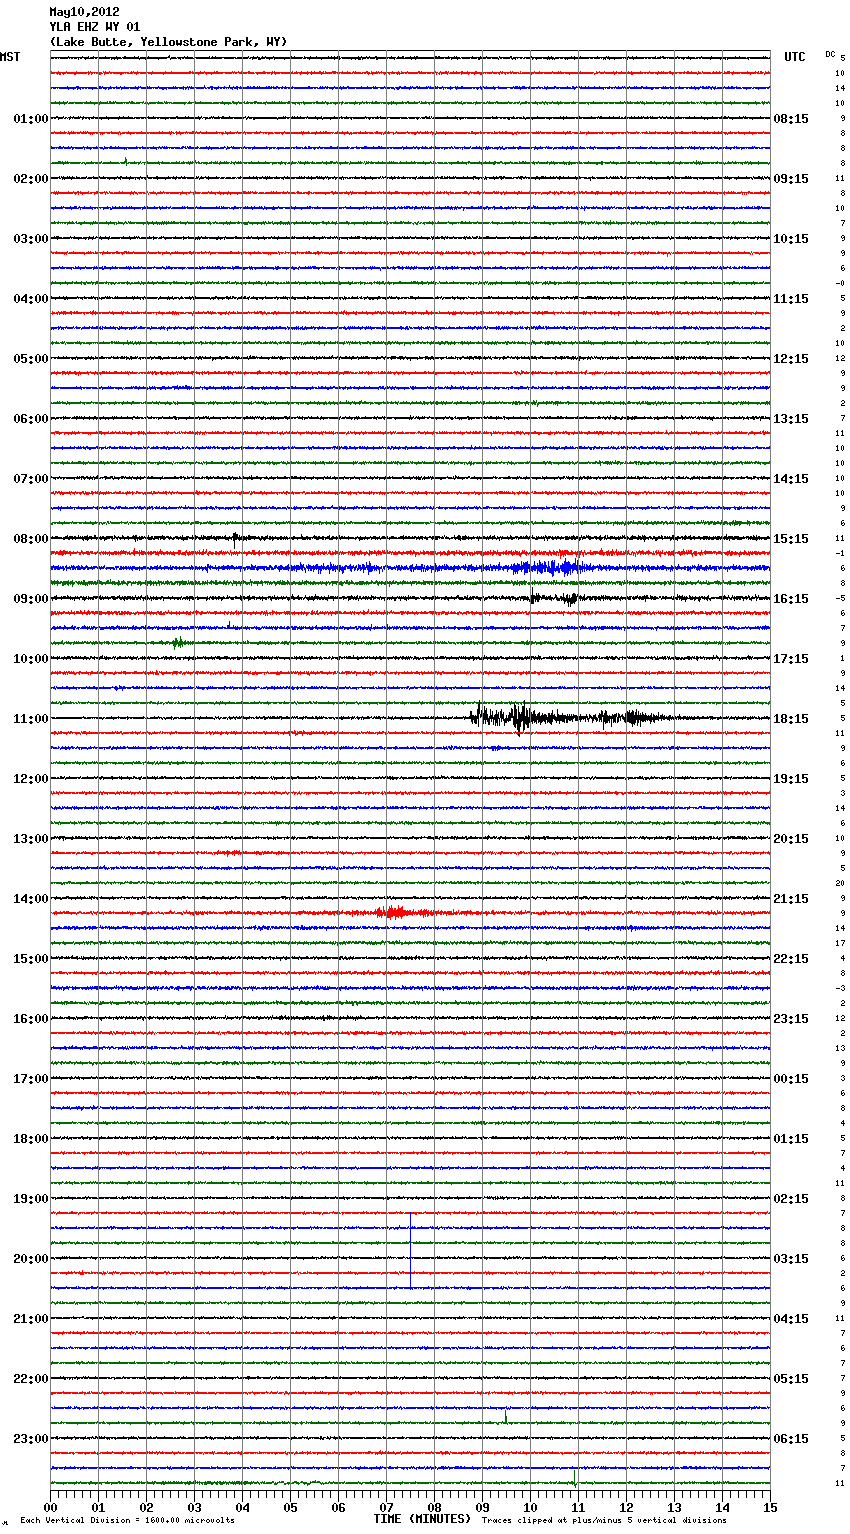Click the "15:00" MST row label
This screenshot has height=1534, width=850.
click(x=31, y=959)
